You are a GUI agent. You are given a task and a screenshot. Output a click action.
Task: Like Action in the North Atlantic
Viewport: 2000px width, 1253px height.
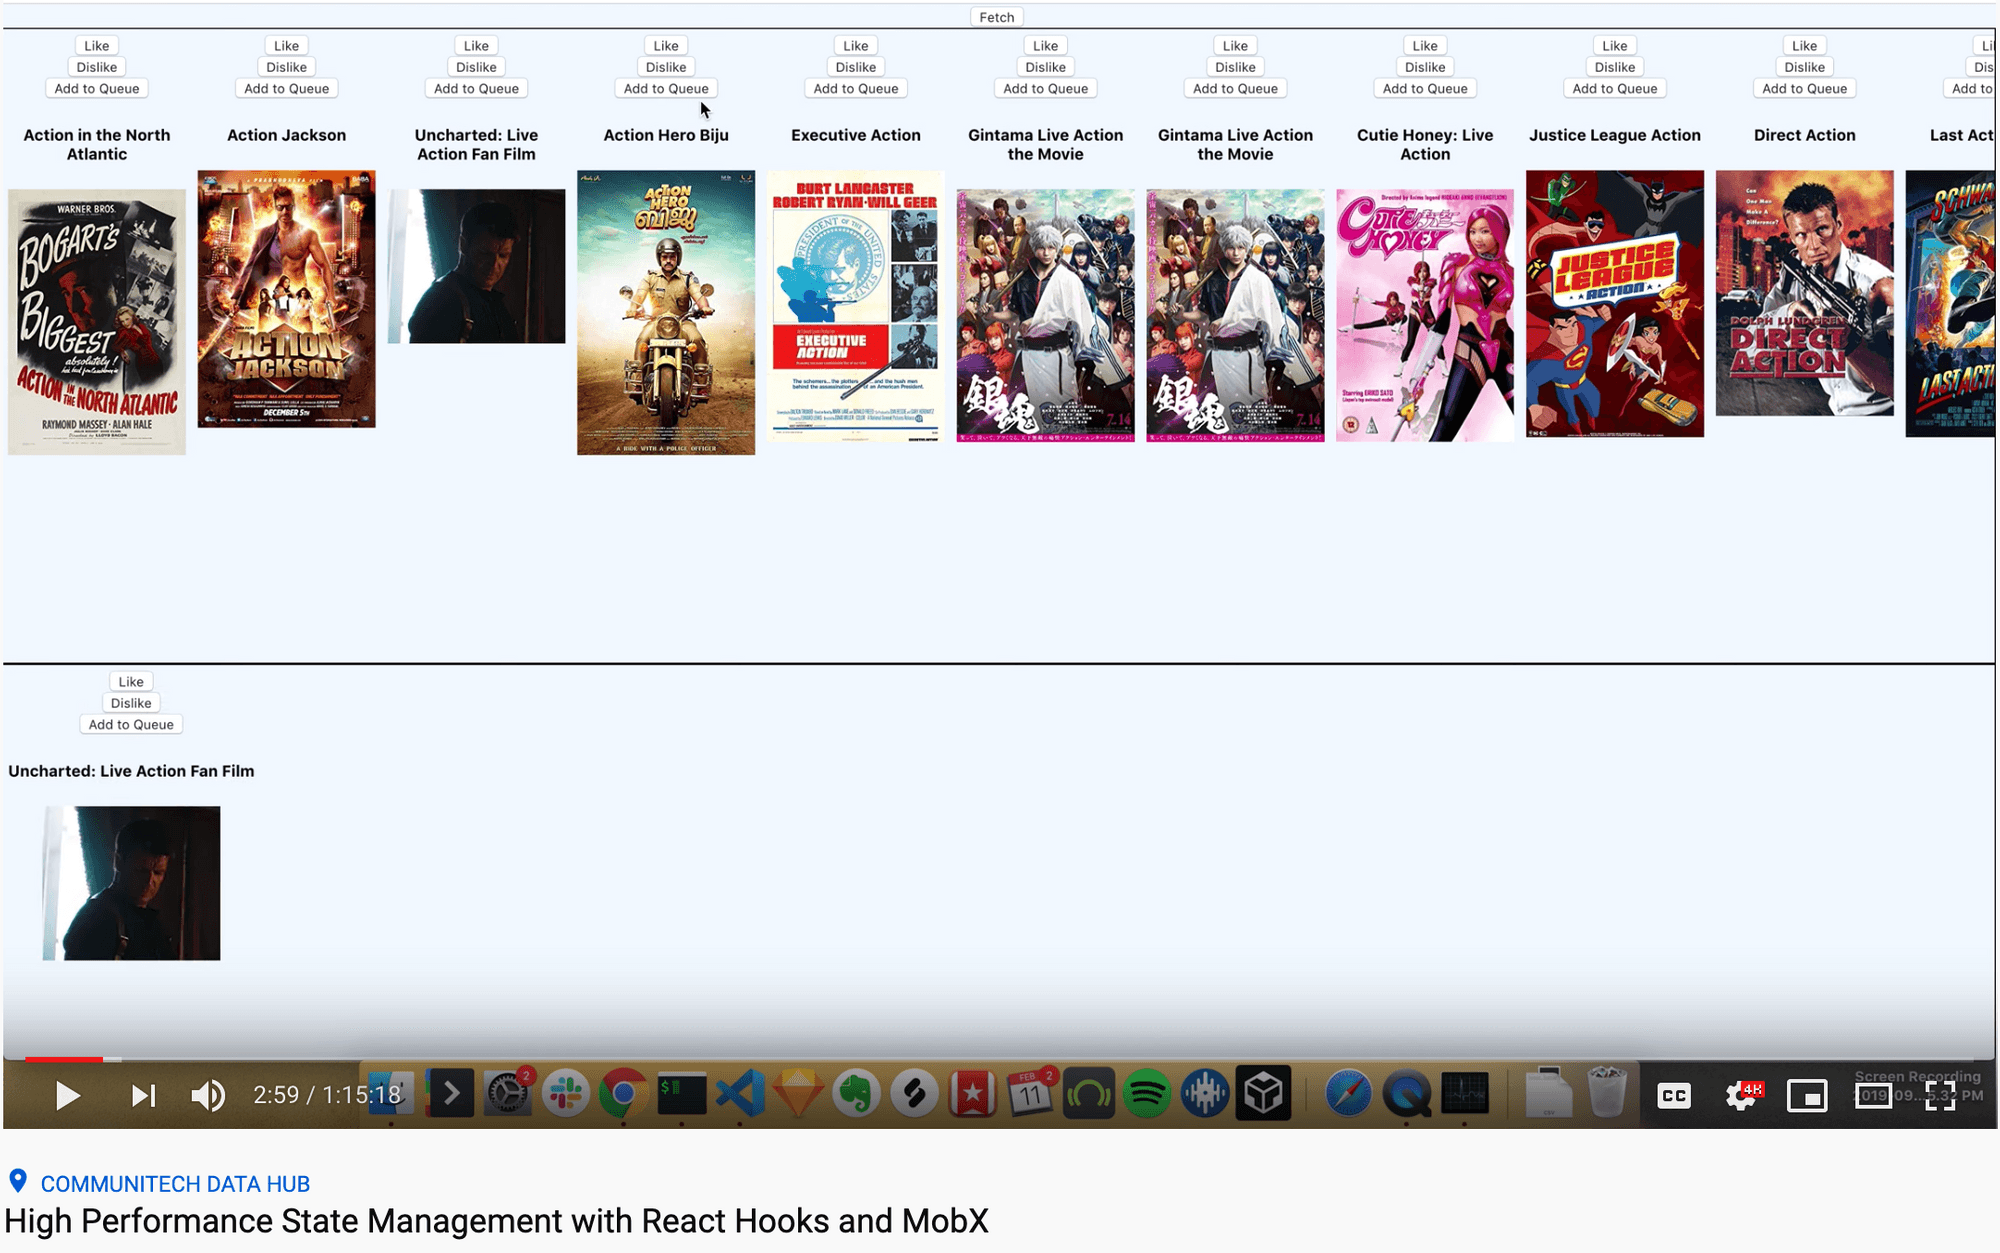[97, 46]
